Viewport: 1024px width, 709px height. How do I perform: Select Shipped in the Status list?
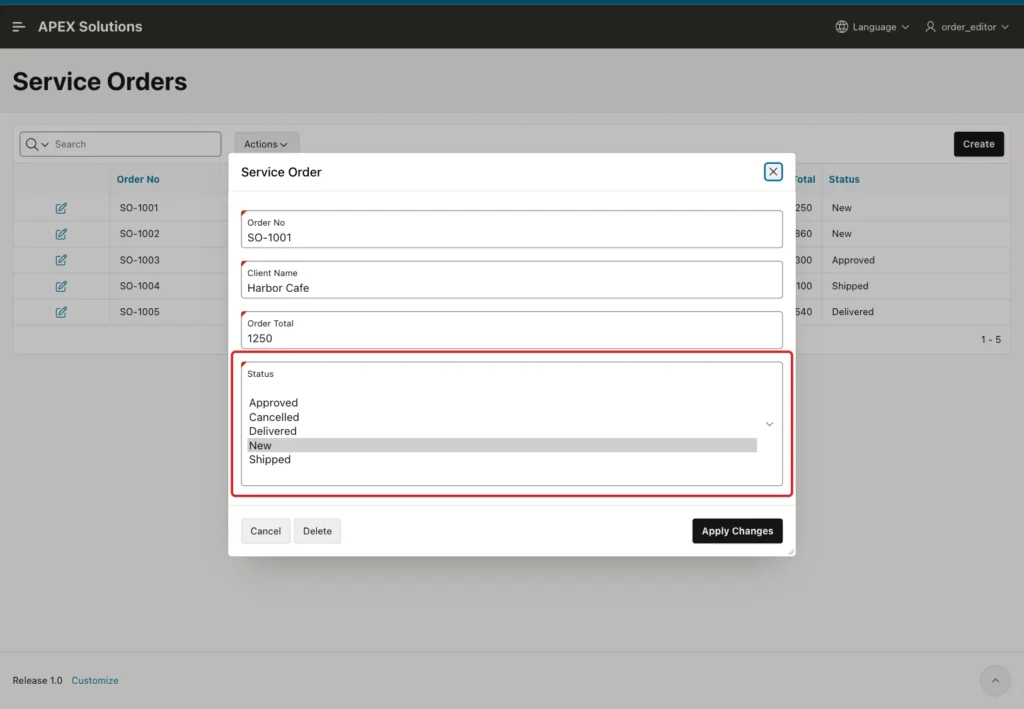[502, 460]
